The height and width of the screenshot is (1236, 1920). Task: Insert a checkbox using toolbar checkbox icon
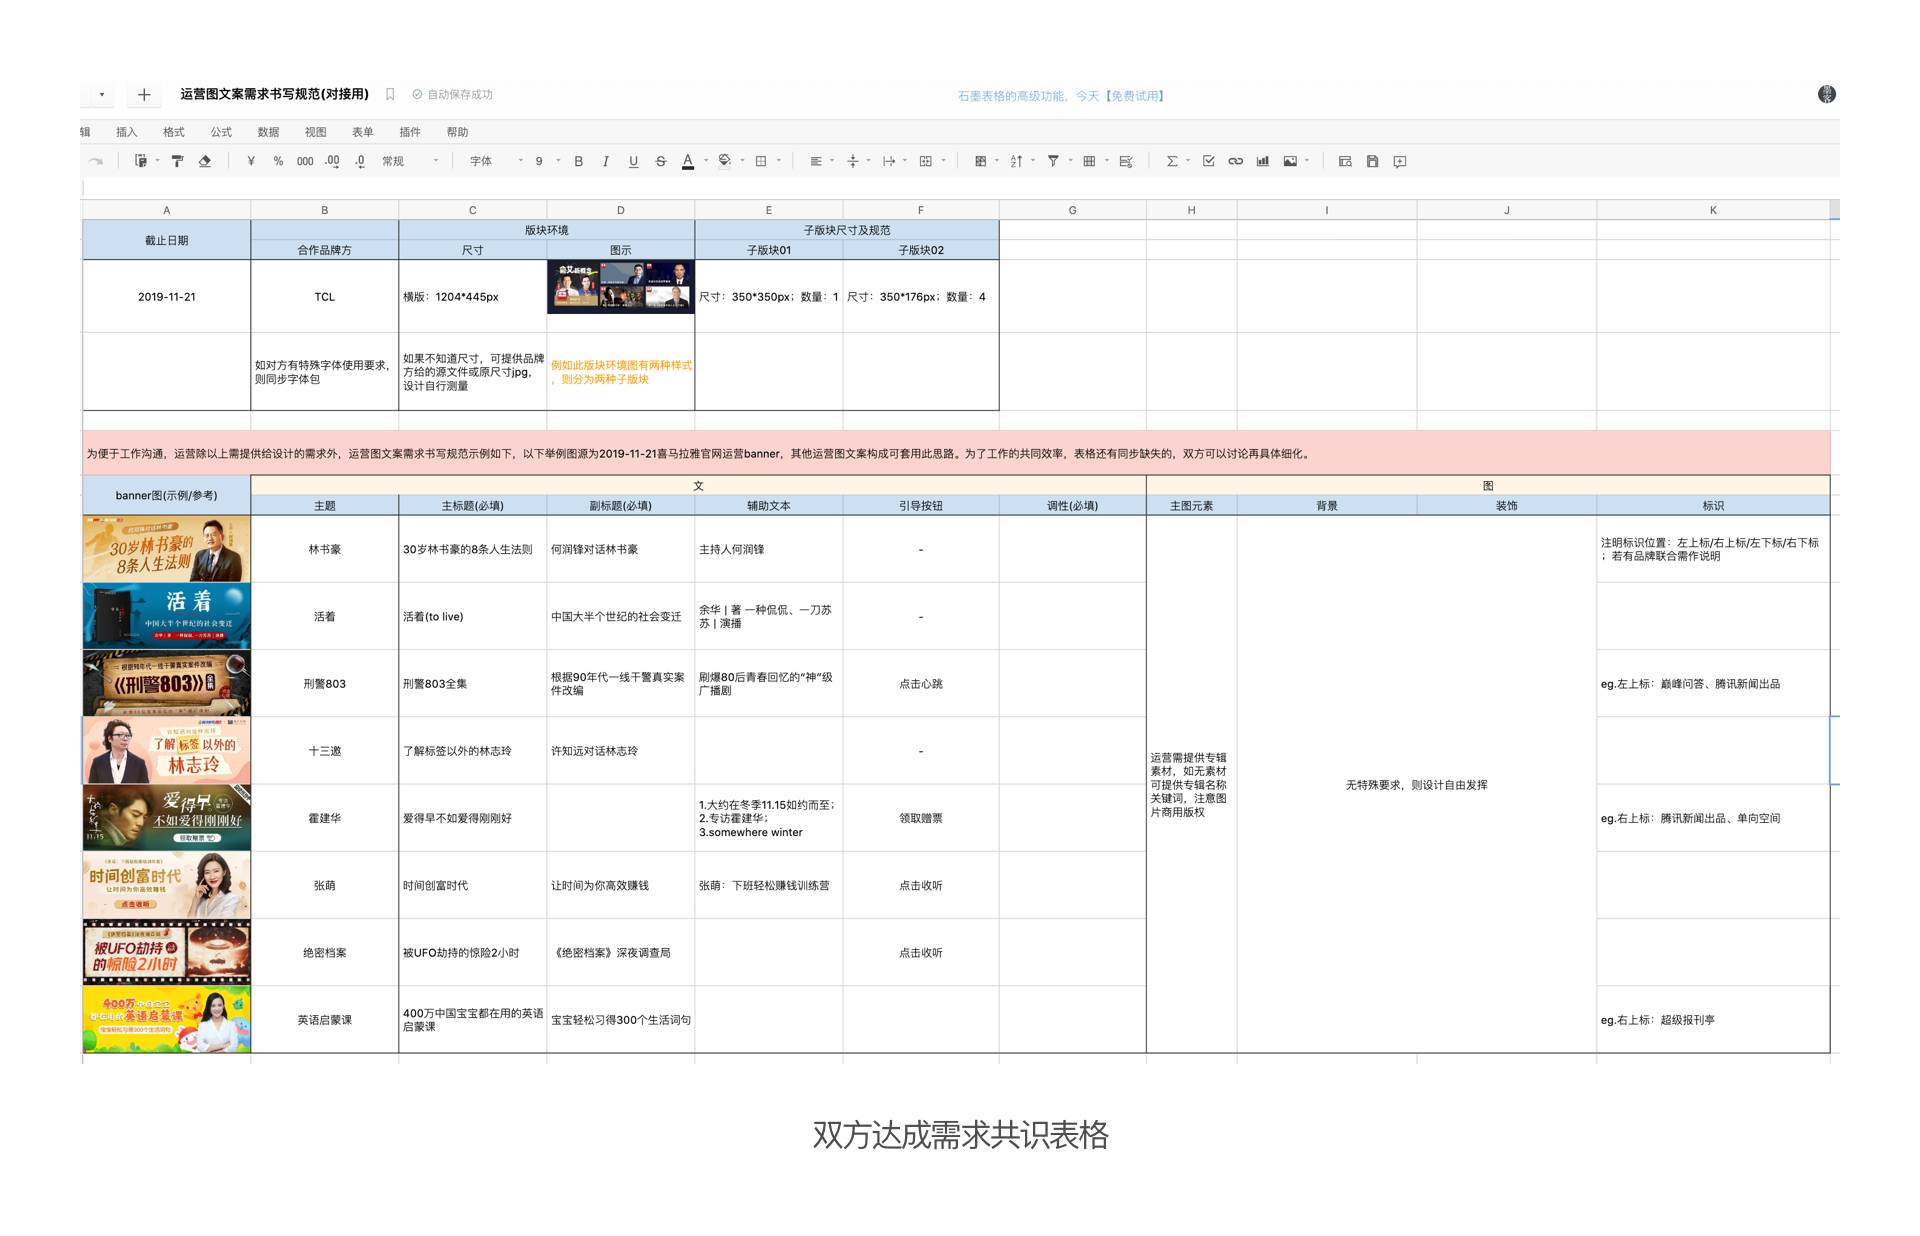1208,161
